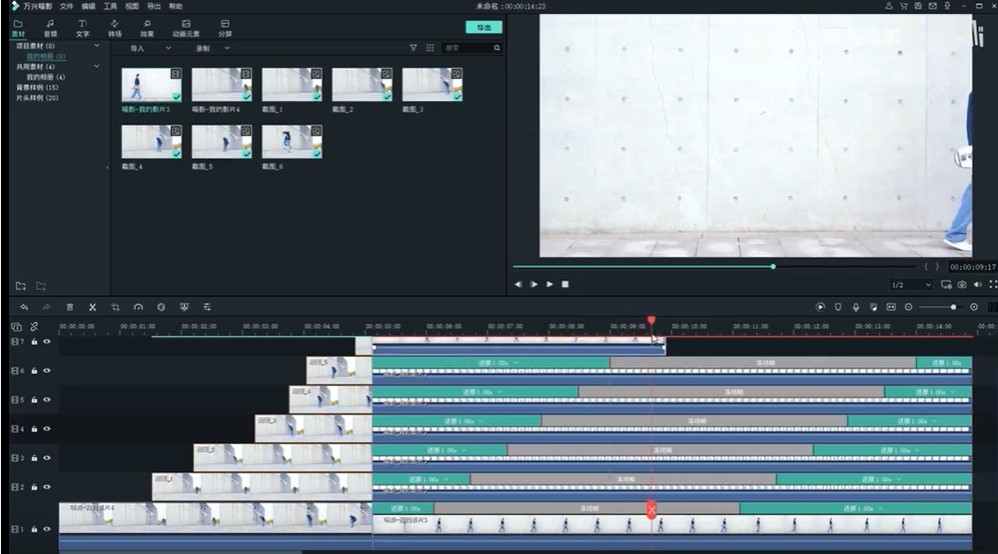Screen dimensions: 998x554
Task: Adjust the timeline zoom slider handle
Action: click(953, 307)
